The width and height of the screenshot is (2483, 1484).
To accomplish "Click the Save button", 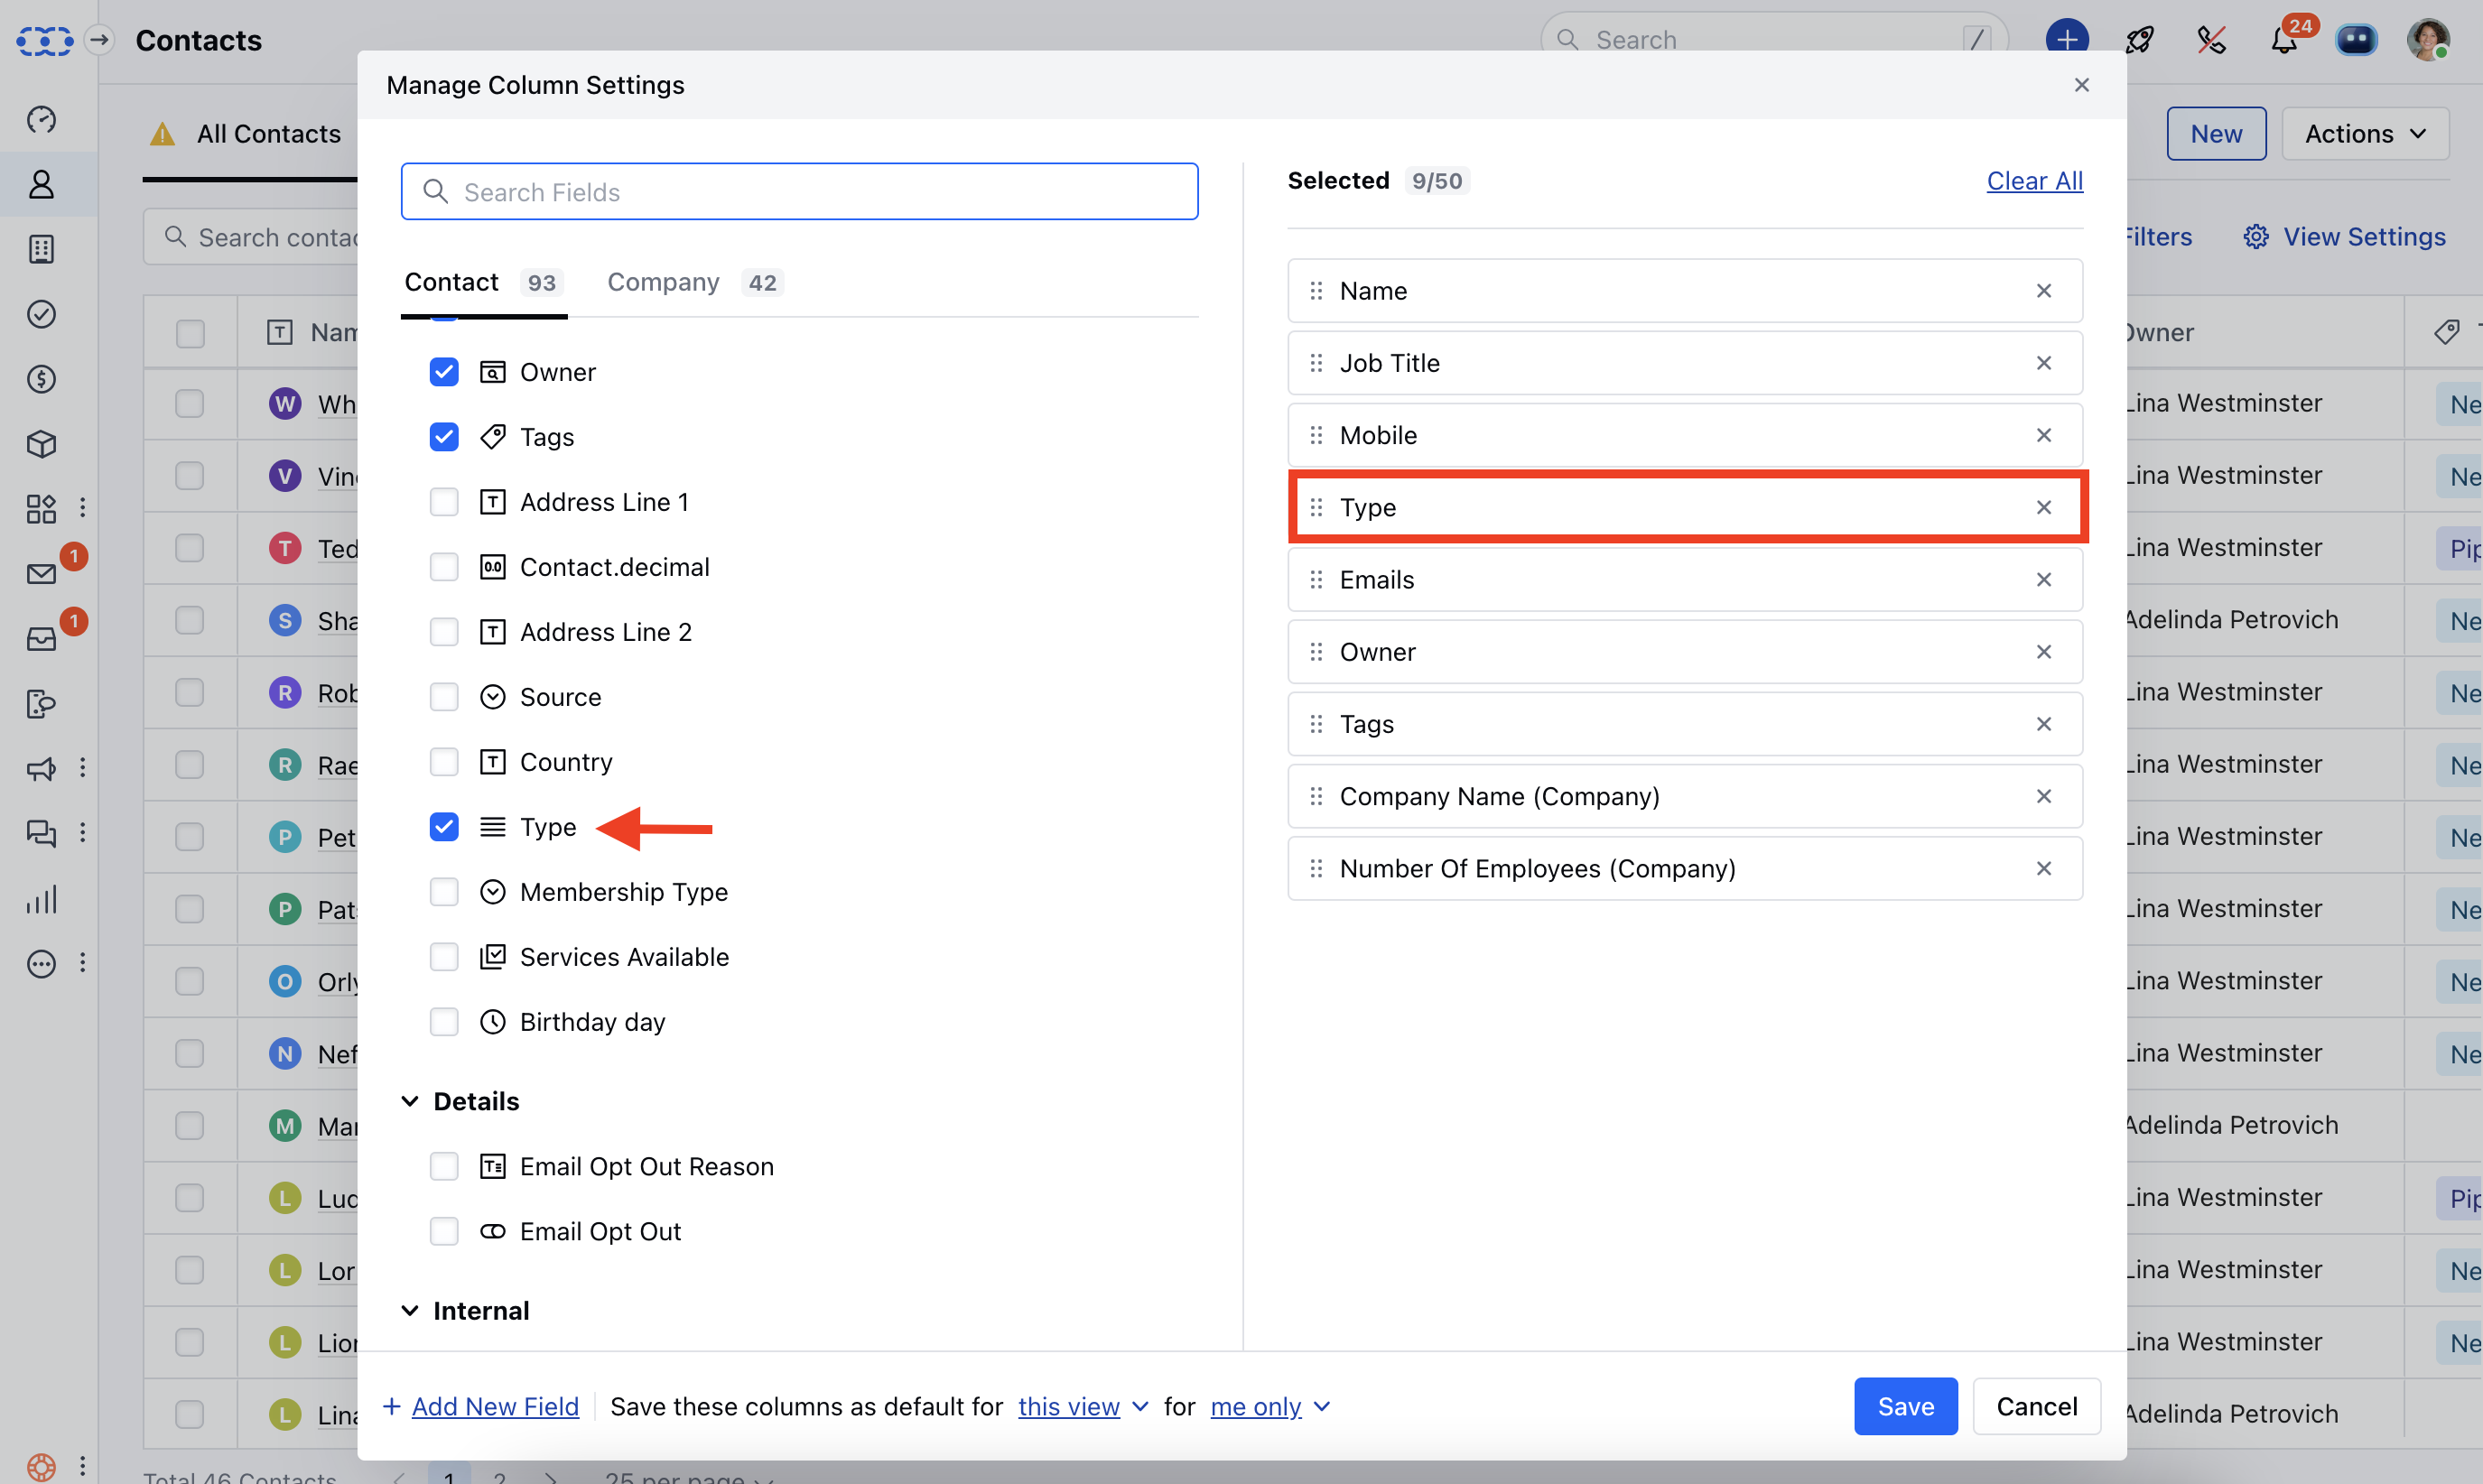I will coord(1904,1406).
